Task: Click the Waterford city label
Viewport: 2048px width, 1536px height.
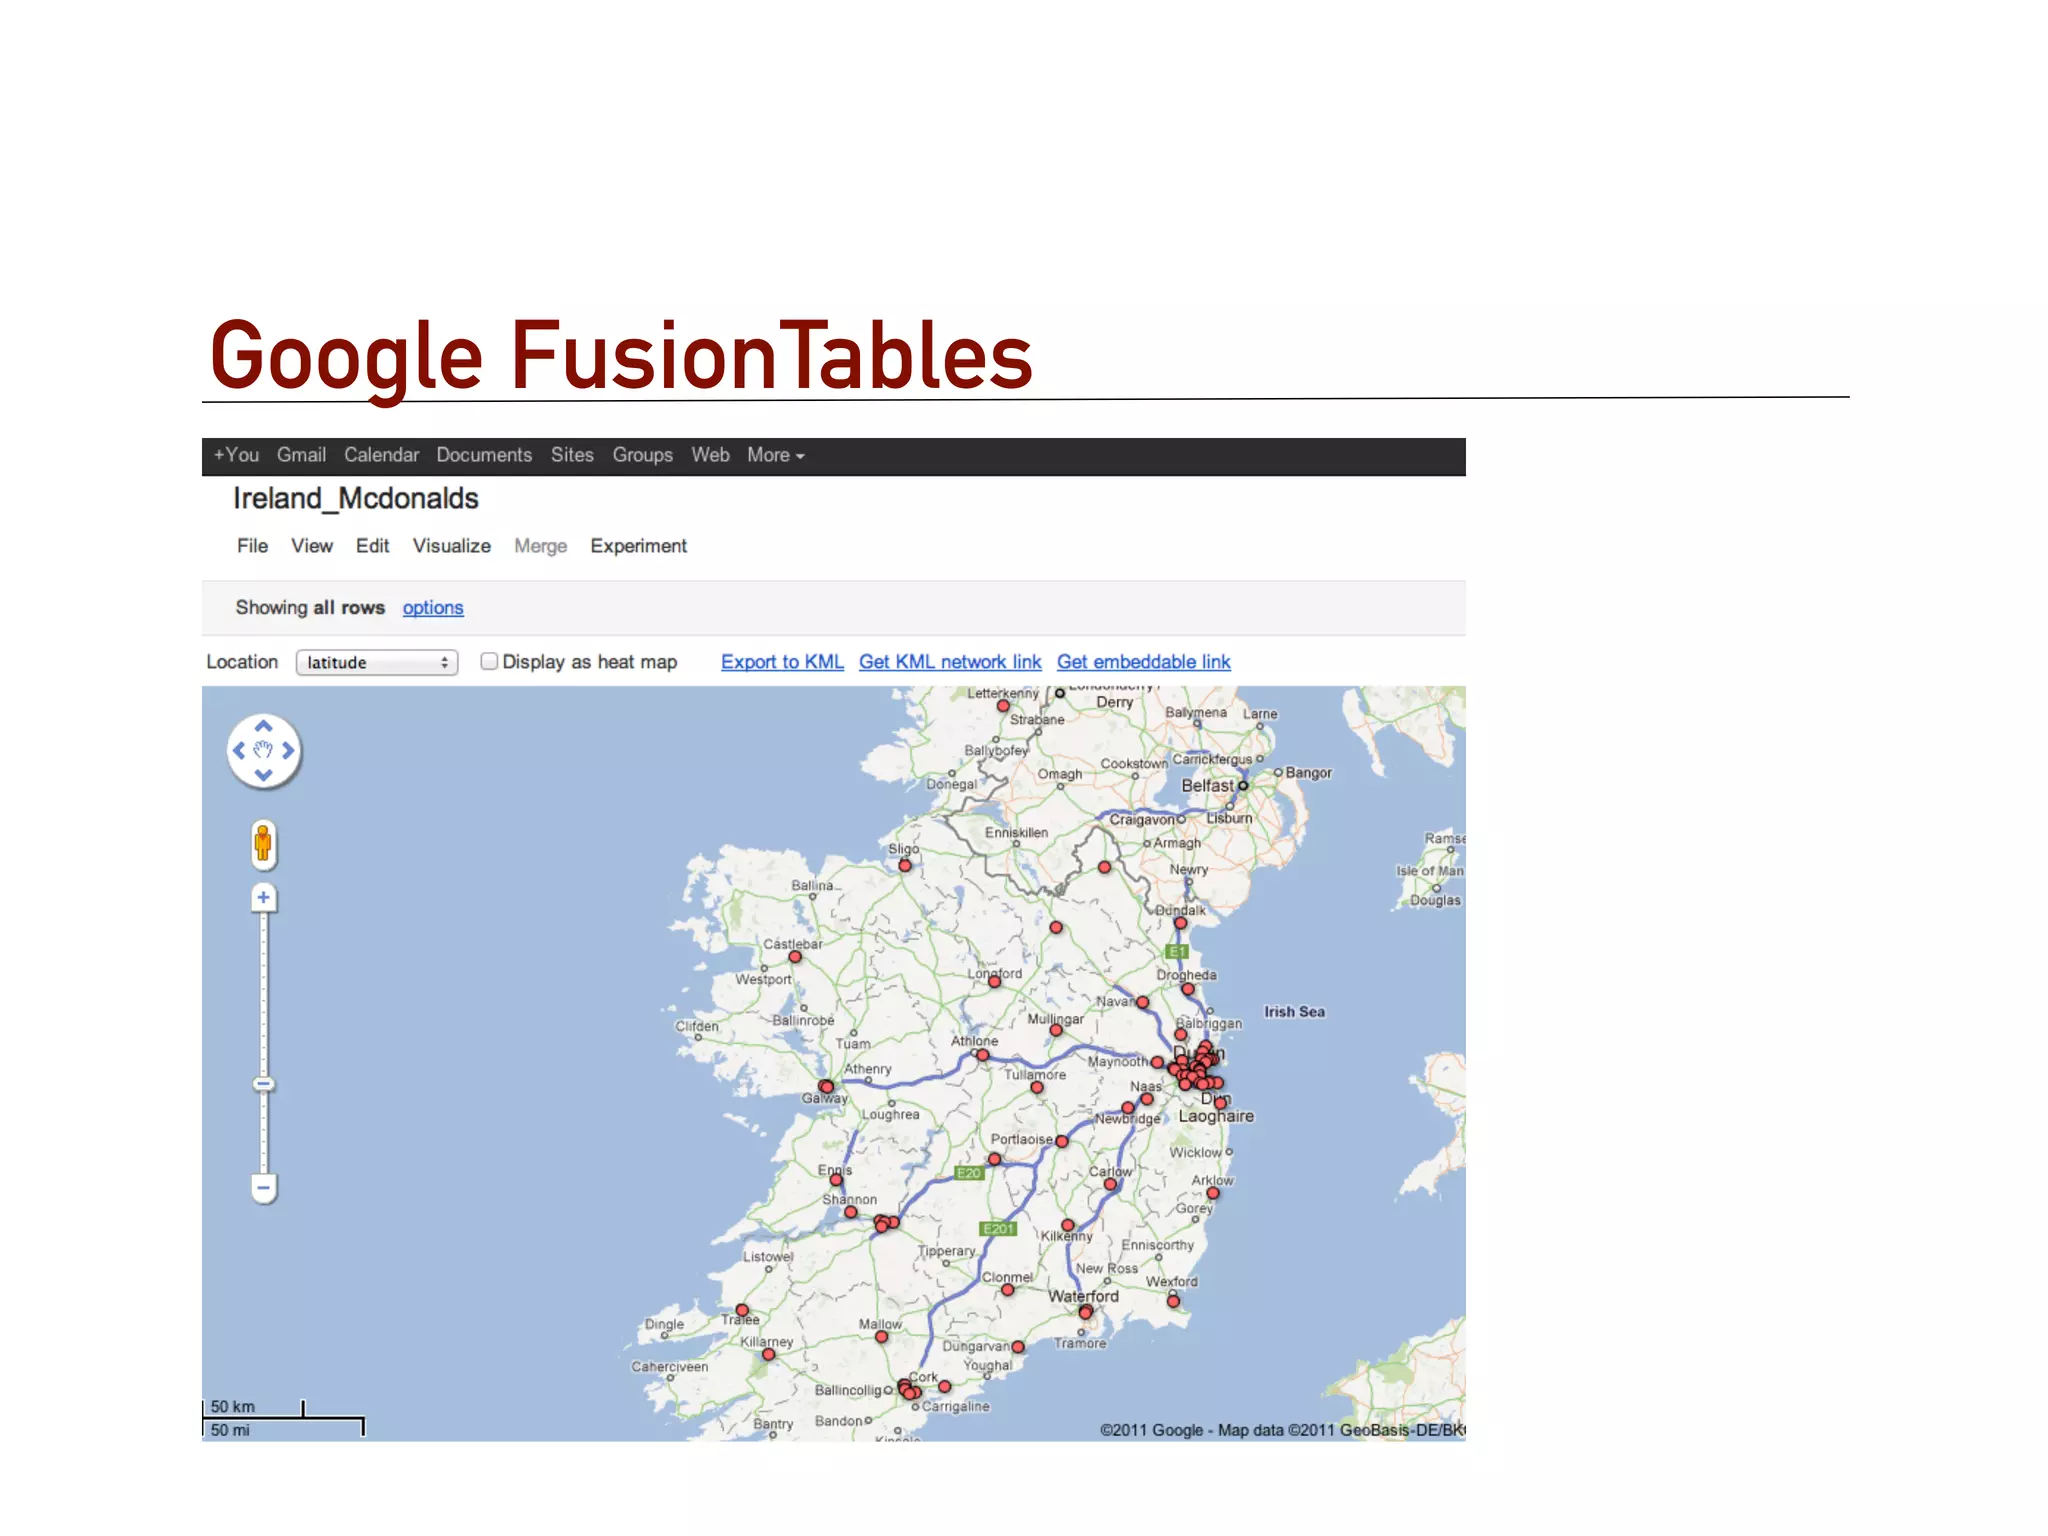Action: coord(1083,1296)
